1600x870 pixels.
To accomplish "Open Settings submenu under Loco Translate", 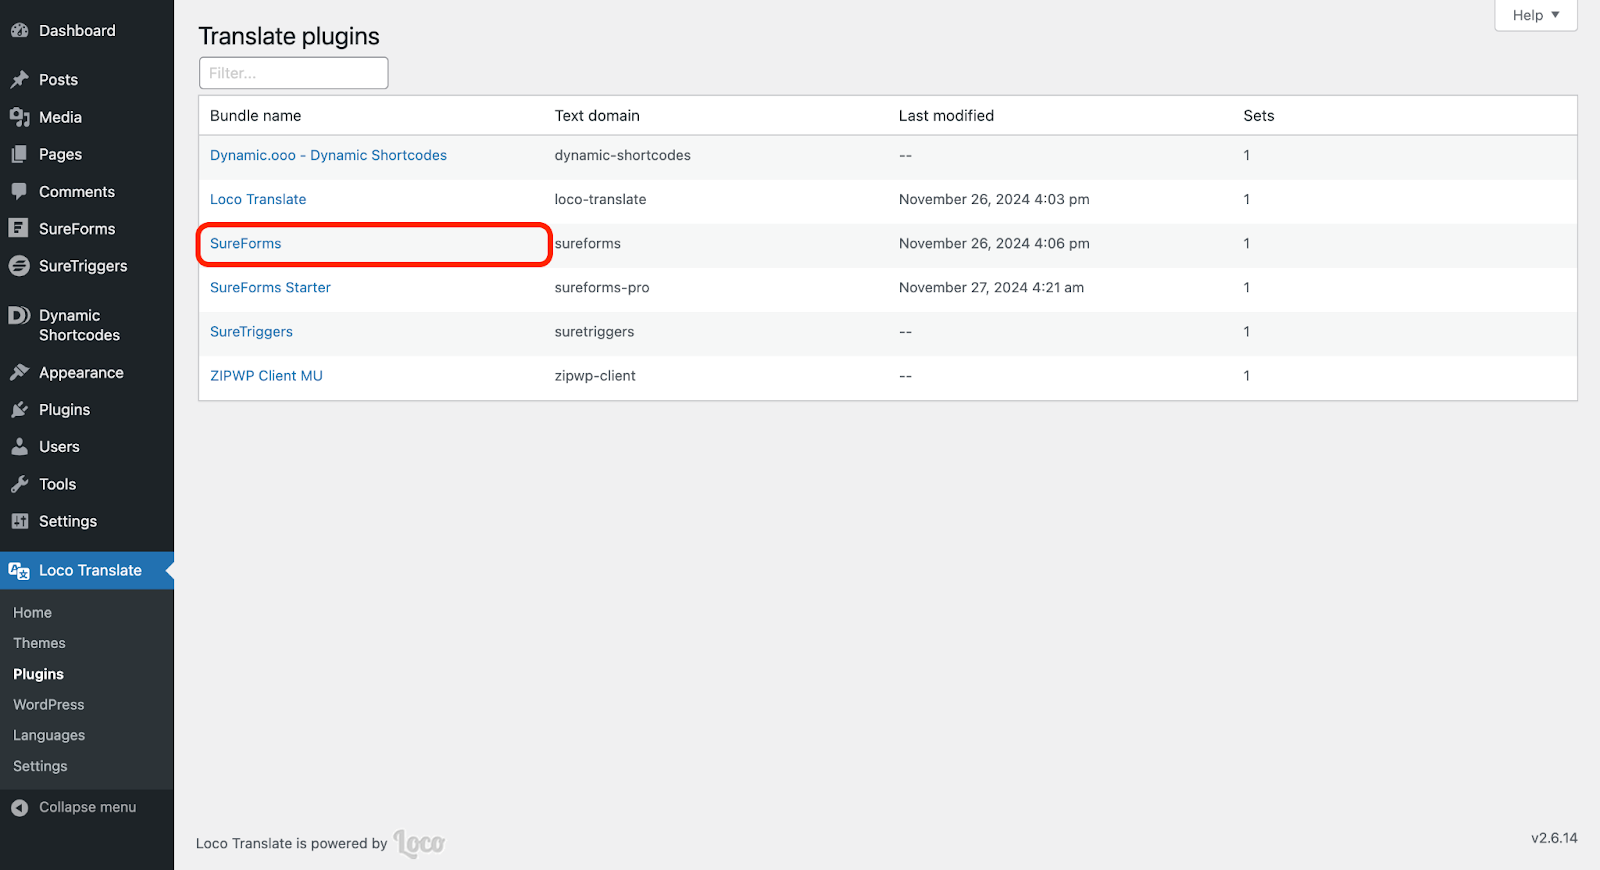I will tap(40, 766).
